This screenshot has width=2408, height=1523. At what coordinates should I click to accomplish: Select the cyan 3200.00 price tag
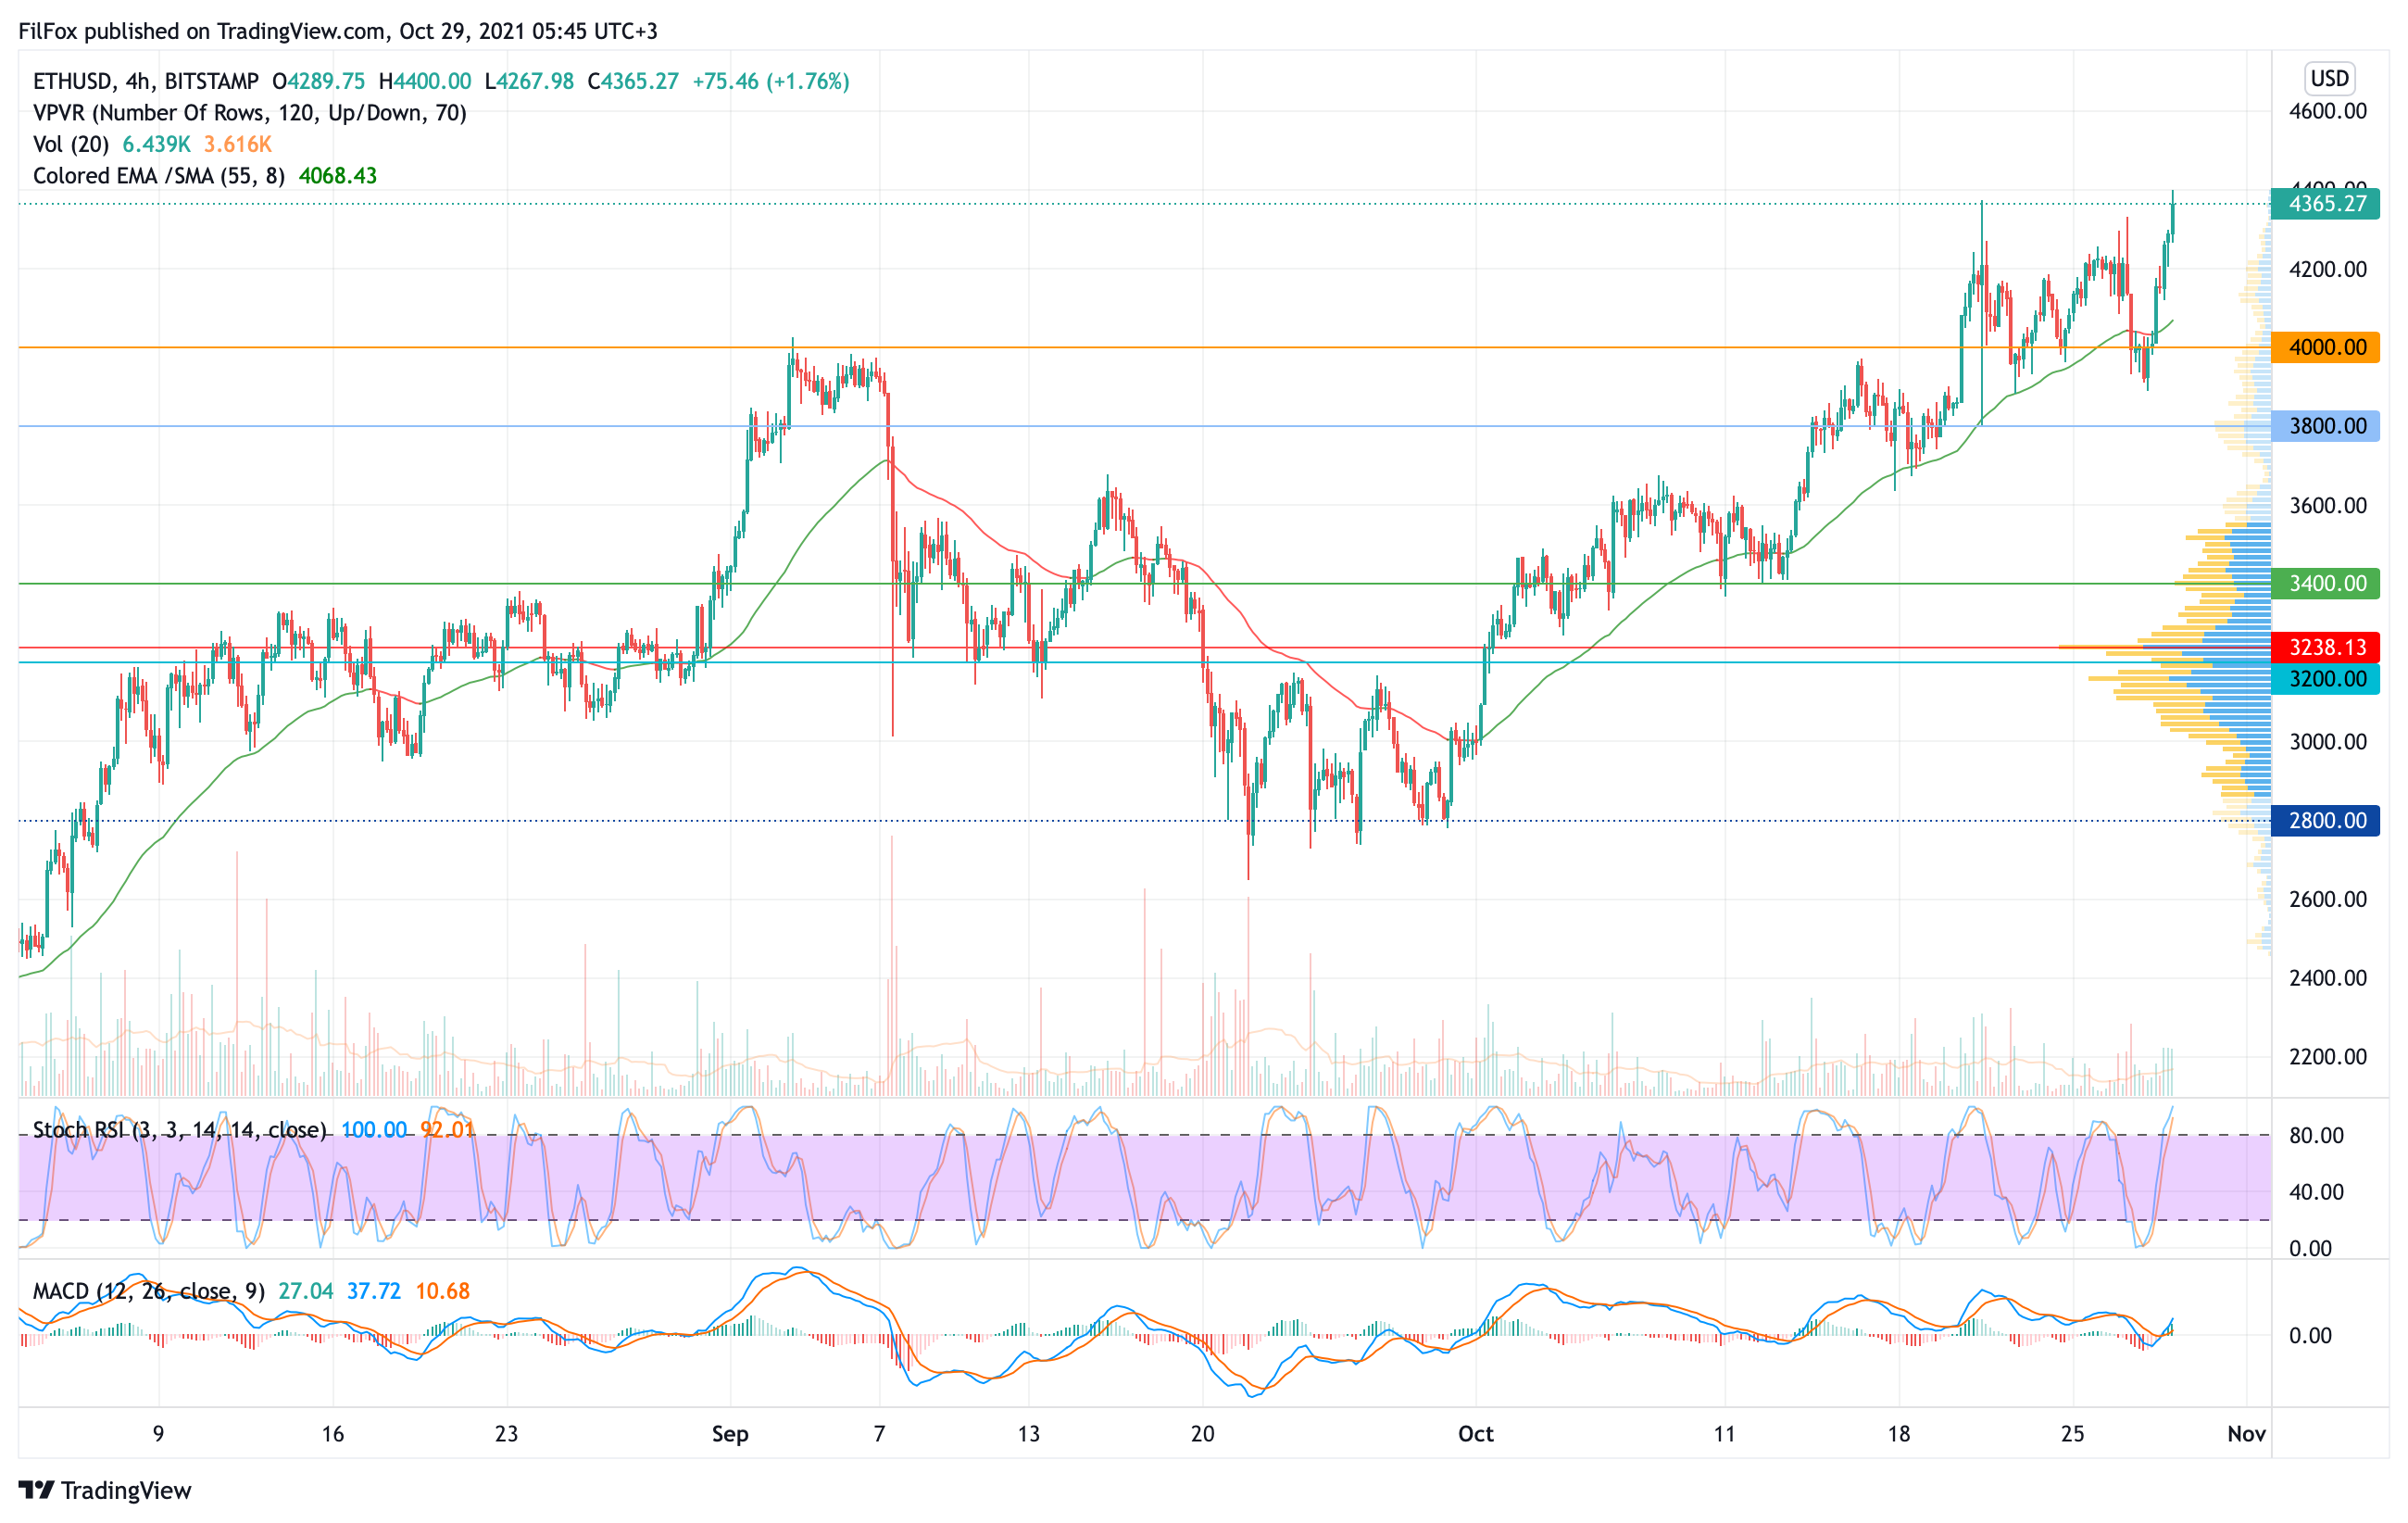tap(2325, 679)
